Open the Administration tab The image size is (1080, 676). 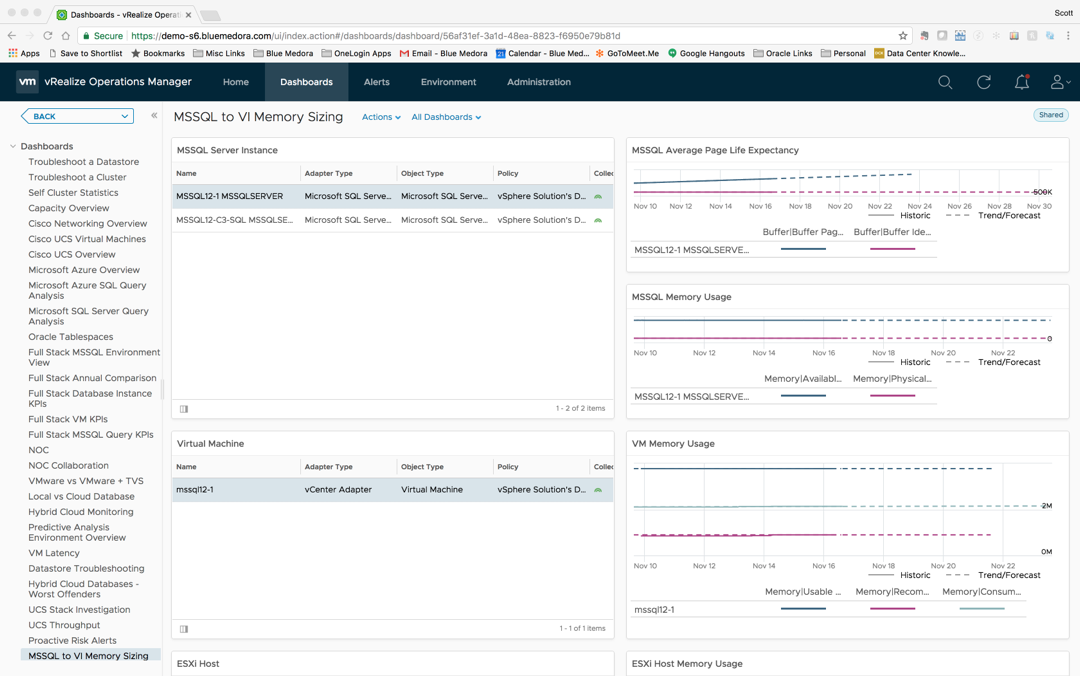(538, 82)
